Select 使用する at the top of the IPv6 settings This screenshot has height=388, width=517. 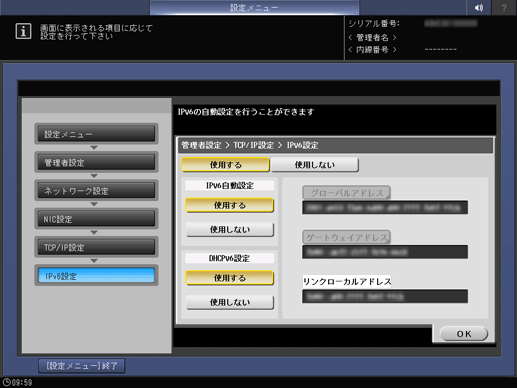[225, 165]
